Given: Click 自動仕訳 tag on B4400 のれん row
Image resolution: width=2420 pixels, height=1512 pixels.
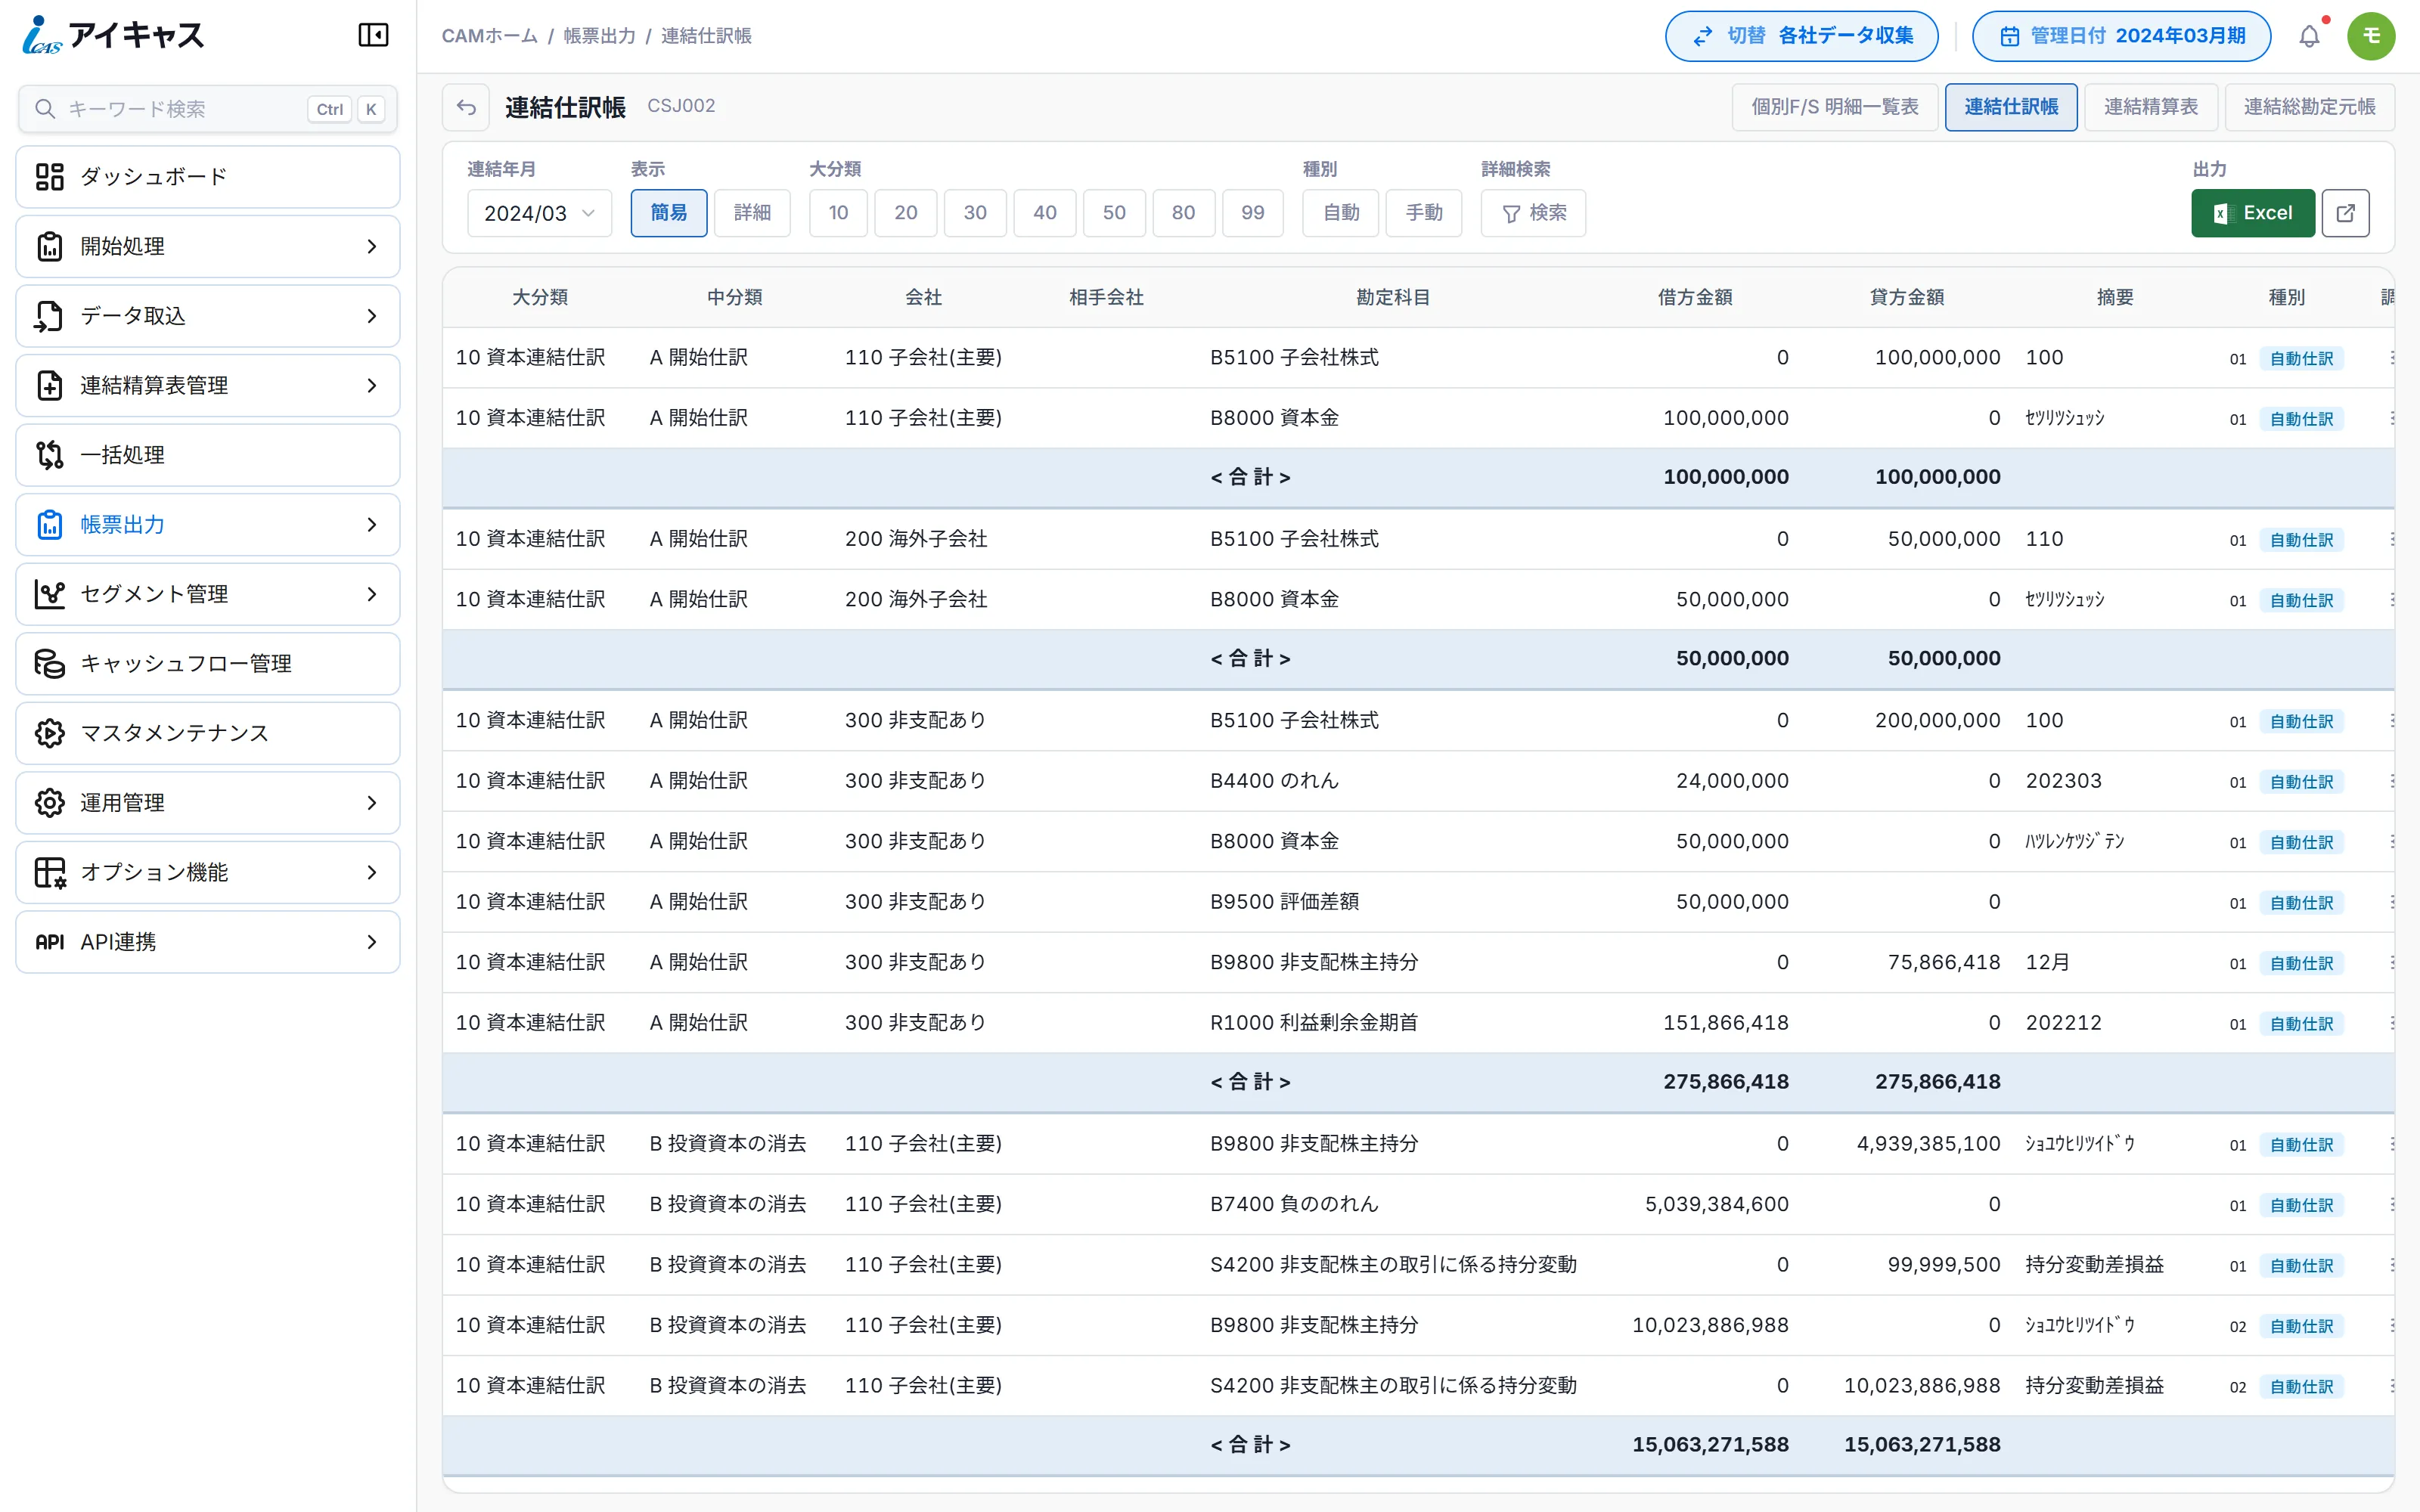Looking at the screenshot, I should 2301,782.
